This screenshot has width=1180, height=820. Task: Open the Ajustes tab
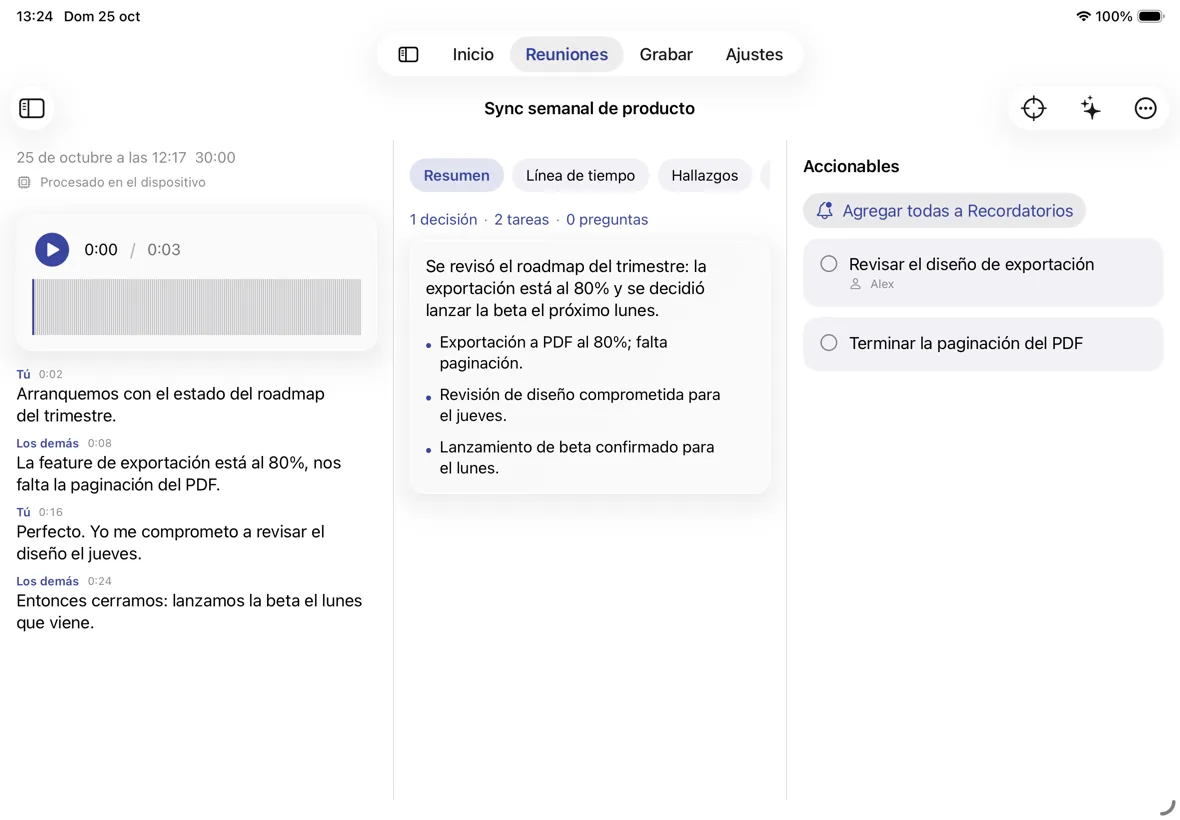(754, 54)
